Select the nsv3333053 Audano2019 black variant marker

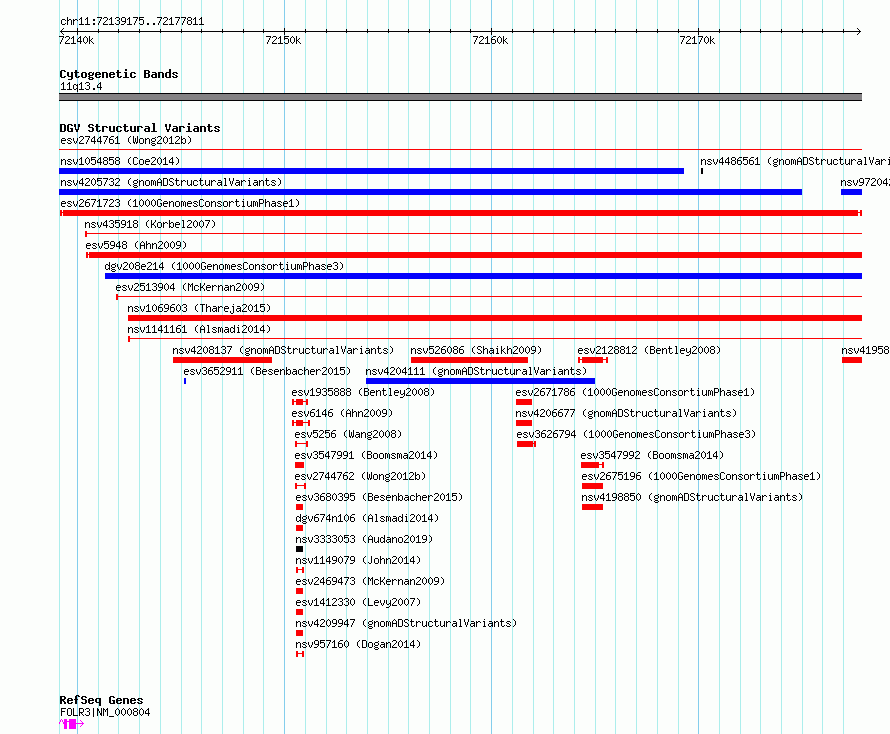pyautogui.click(x=300, y=549)
